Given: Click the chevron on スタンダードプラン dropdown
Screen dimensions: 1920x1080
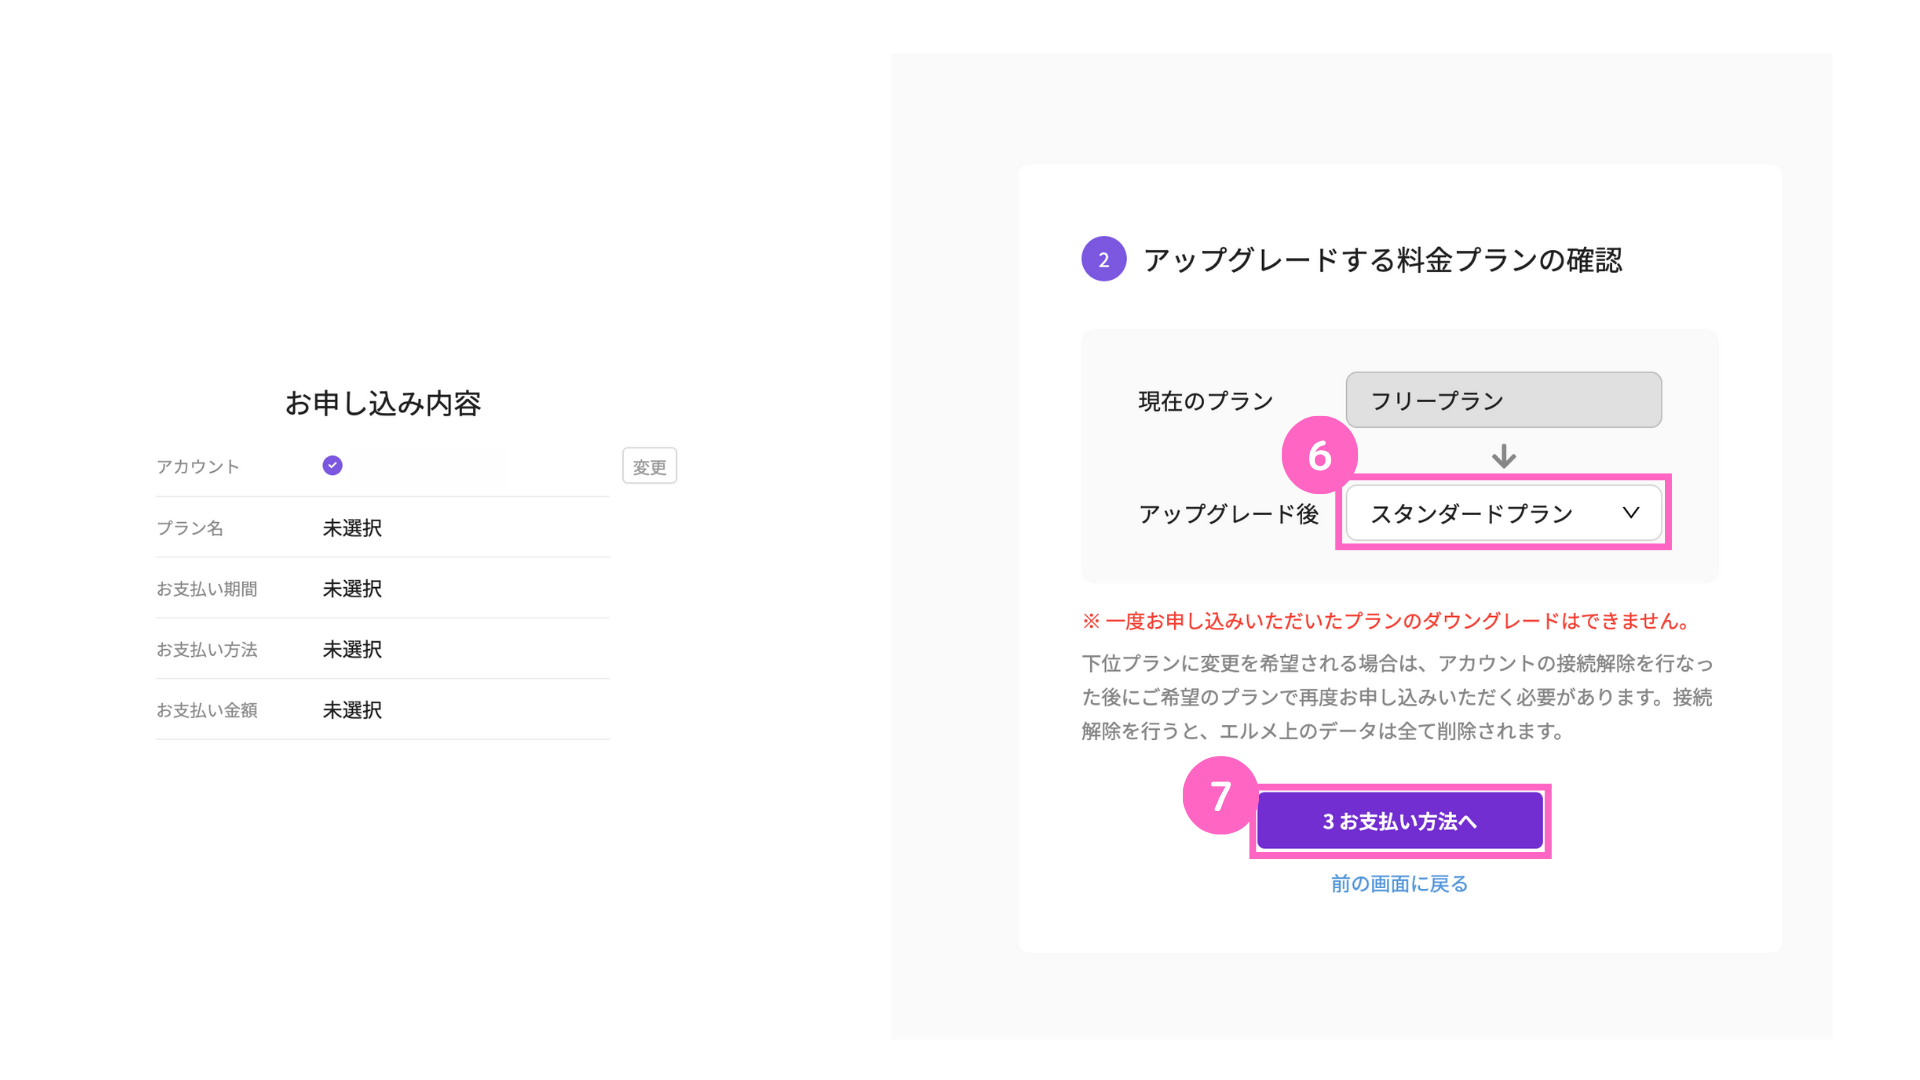Looking at the screenshot, I should pos(1630,513).
